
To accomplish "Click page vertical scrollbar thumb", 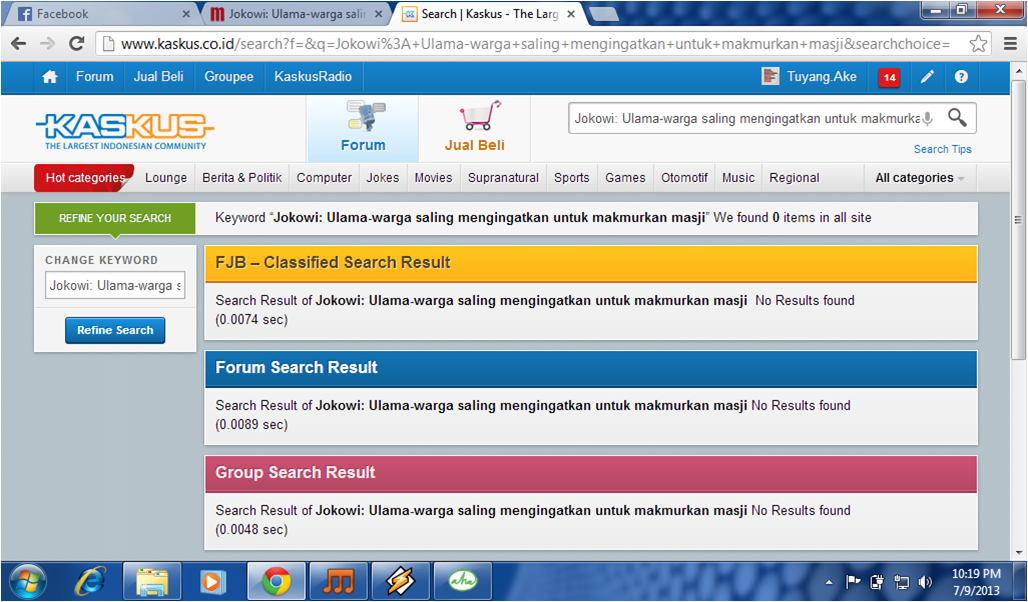I will [1018, 220].
